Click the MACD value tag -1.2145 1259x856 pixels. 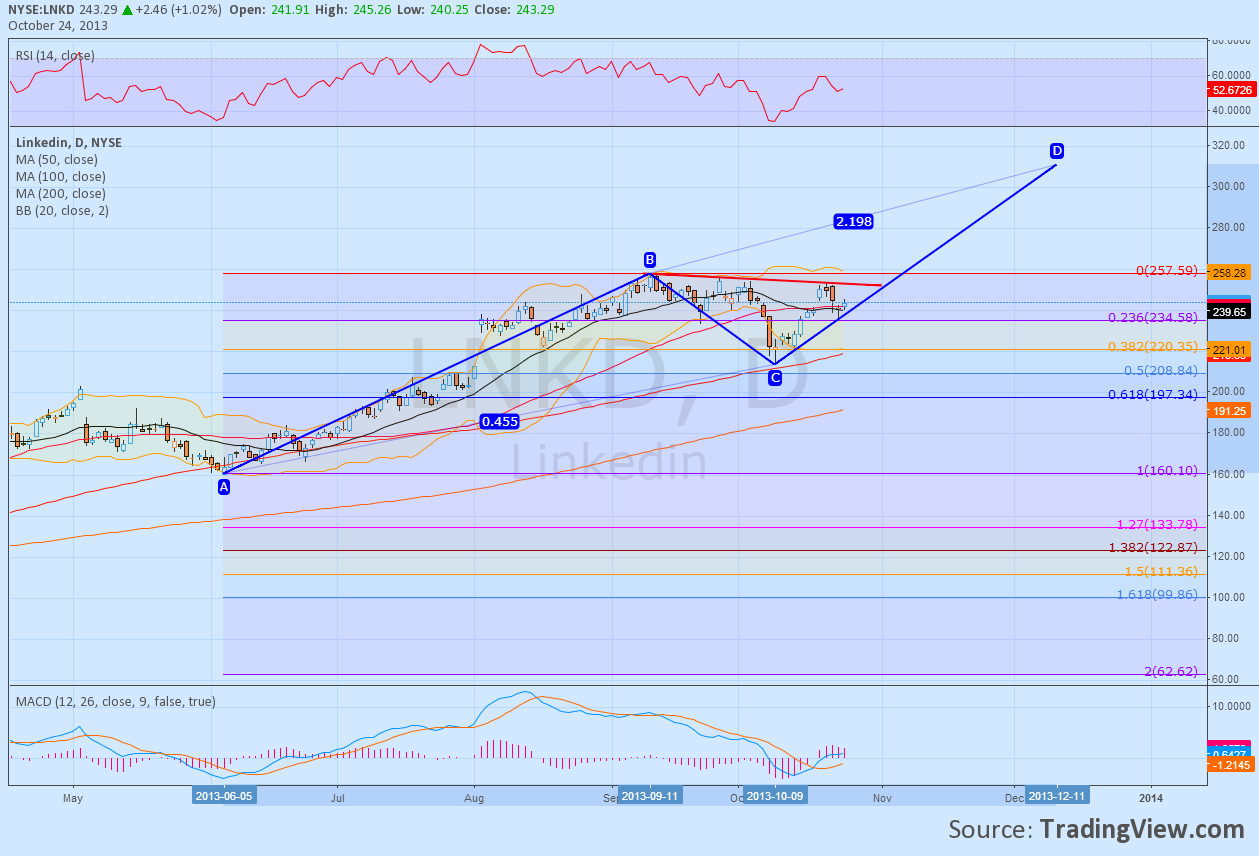pyautogui.click(x=1233, y=765)
